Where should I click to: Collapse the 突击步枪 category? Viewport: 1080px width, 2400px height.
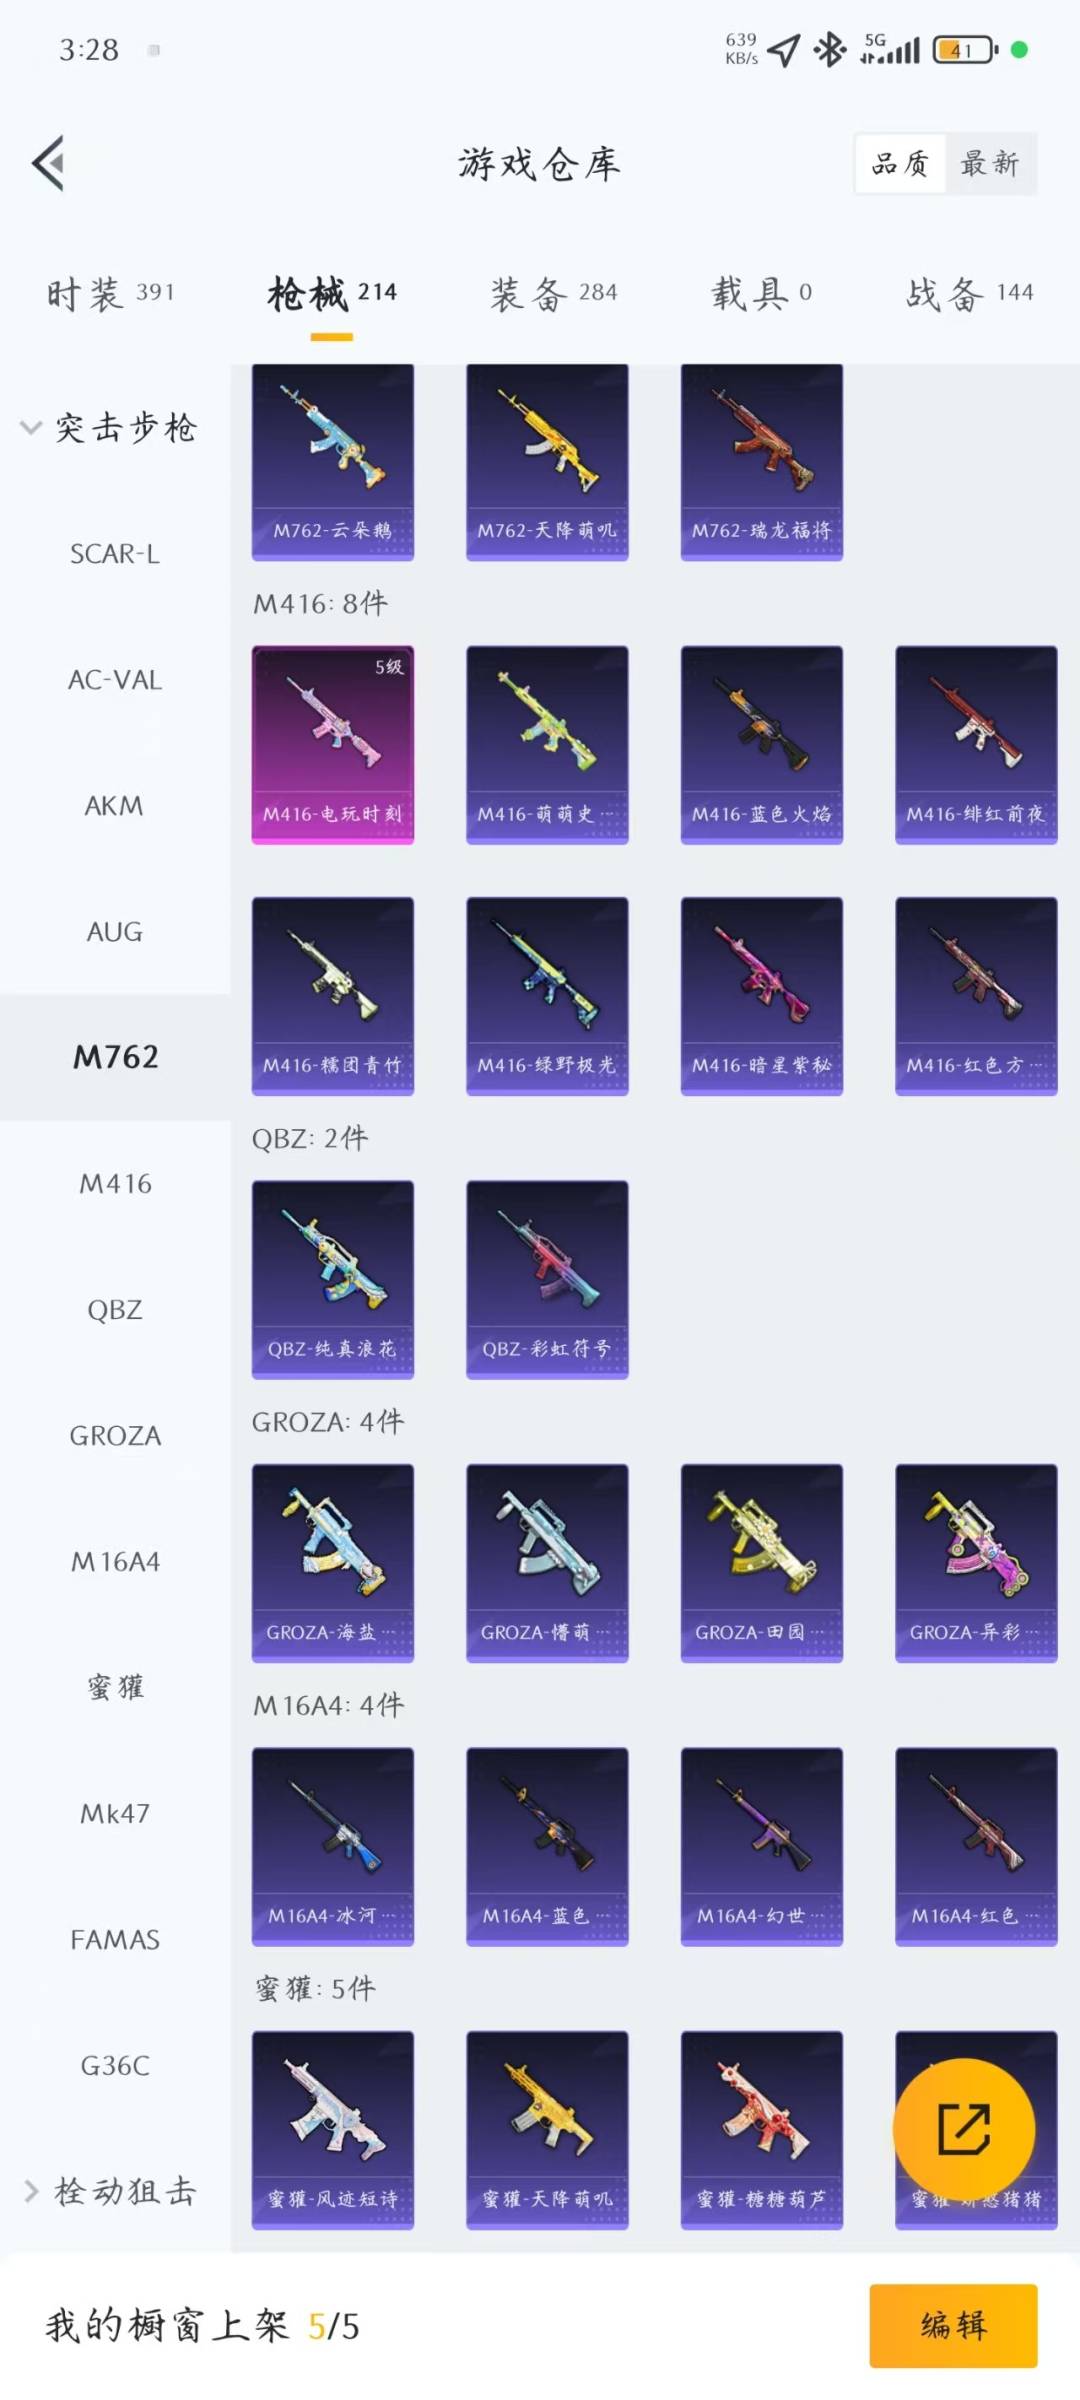[110, 428]
